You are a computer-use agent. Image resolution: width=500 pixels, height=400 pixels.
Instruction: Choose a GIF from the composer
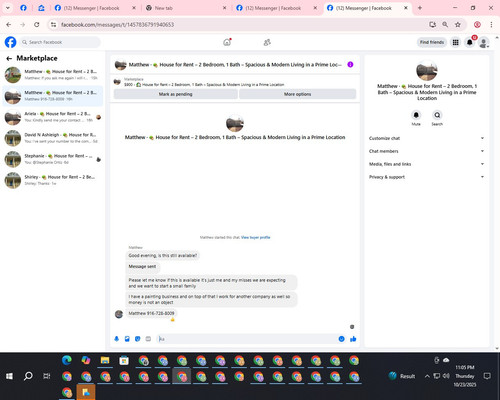[148, 339]
